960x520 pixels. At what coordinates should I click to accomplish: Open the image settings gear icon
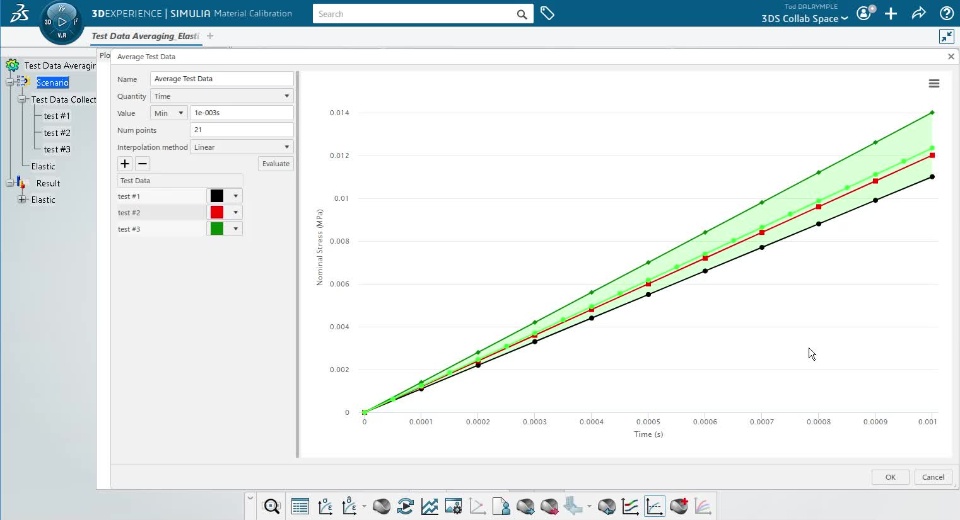click(x=453, y=507)
